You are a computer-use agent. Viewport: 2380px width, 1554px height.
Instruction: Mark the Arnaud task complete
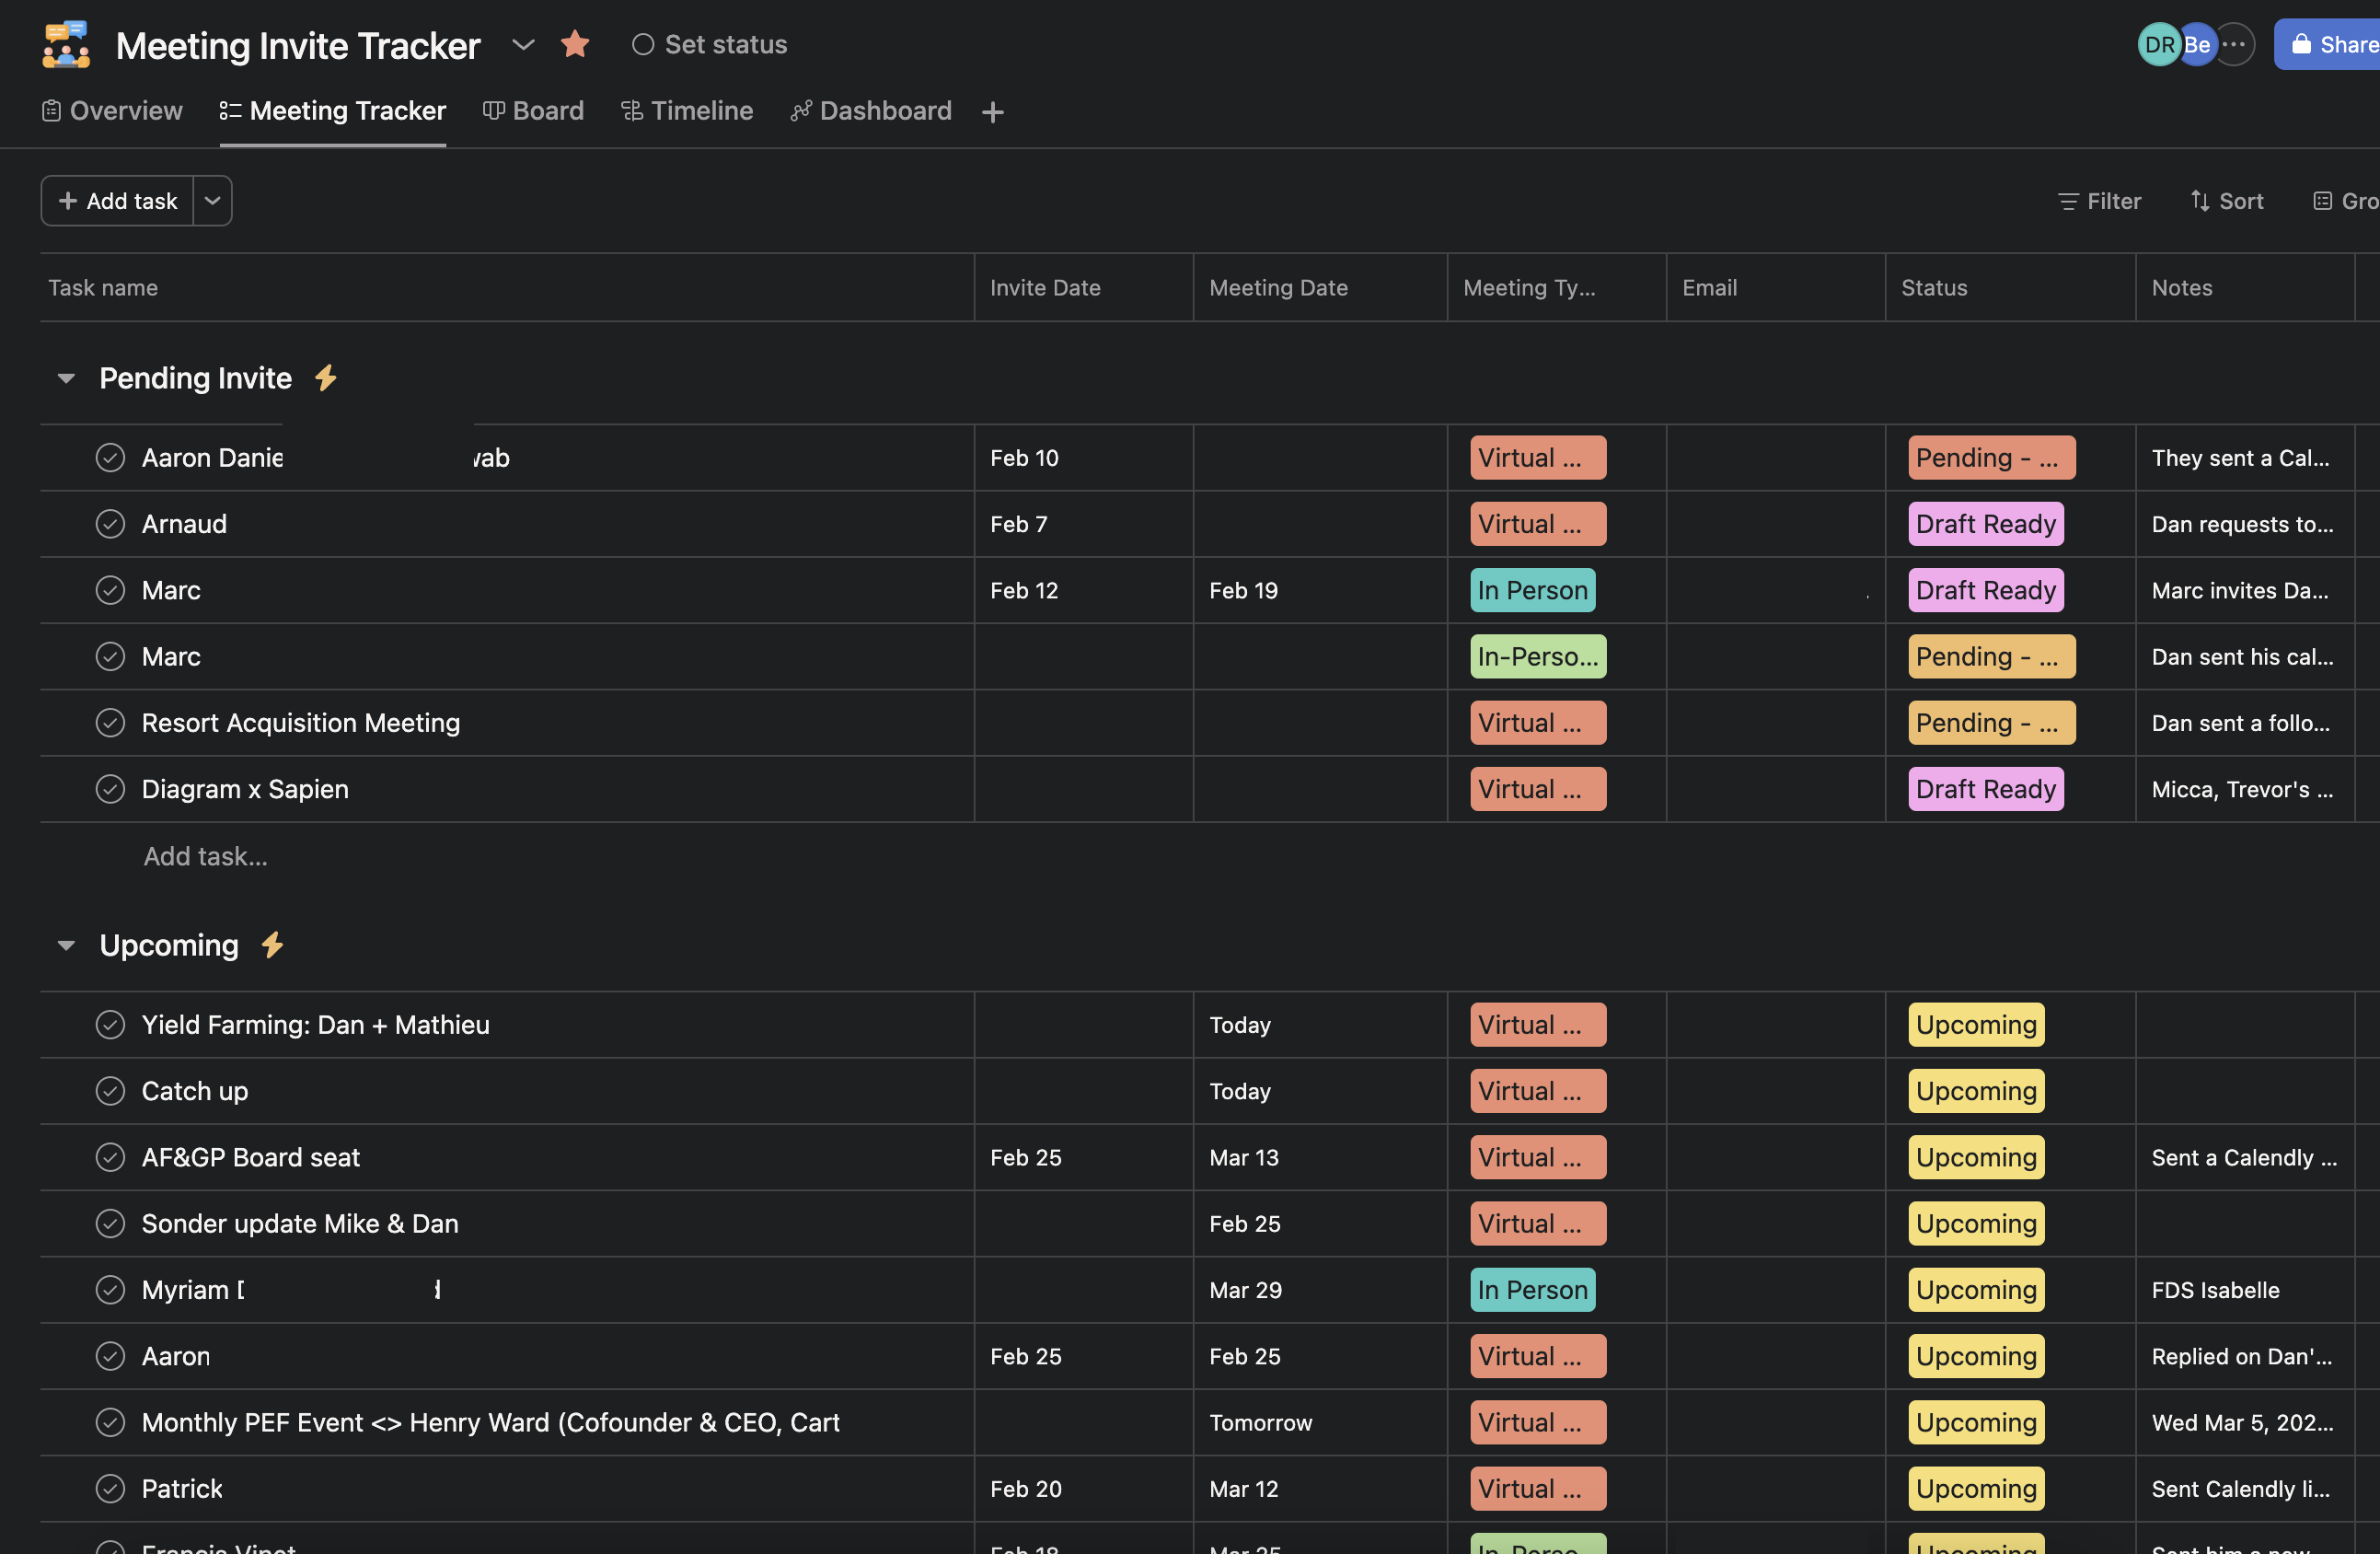coord(110,524)
